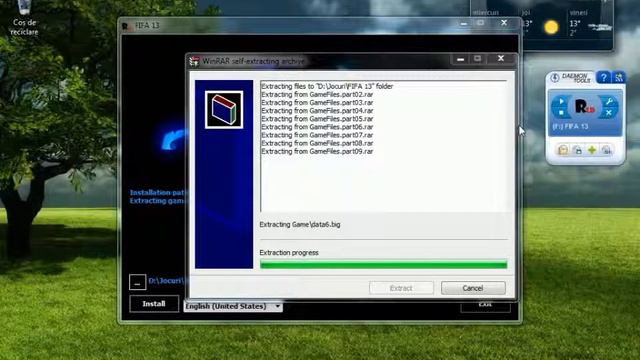This screenshot has width=640, height=360.
Task: Click log line 'Extracting from GameFiles.part04.rar'
Action: (317, 111)
